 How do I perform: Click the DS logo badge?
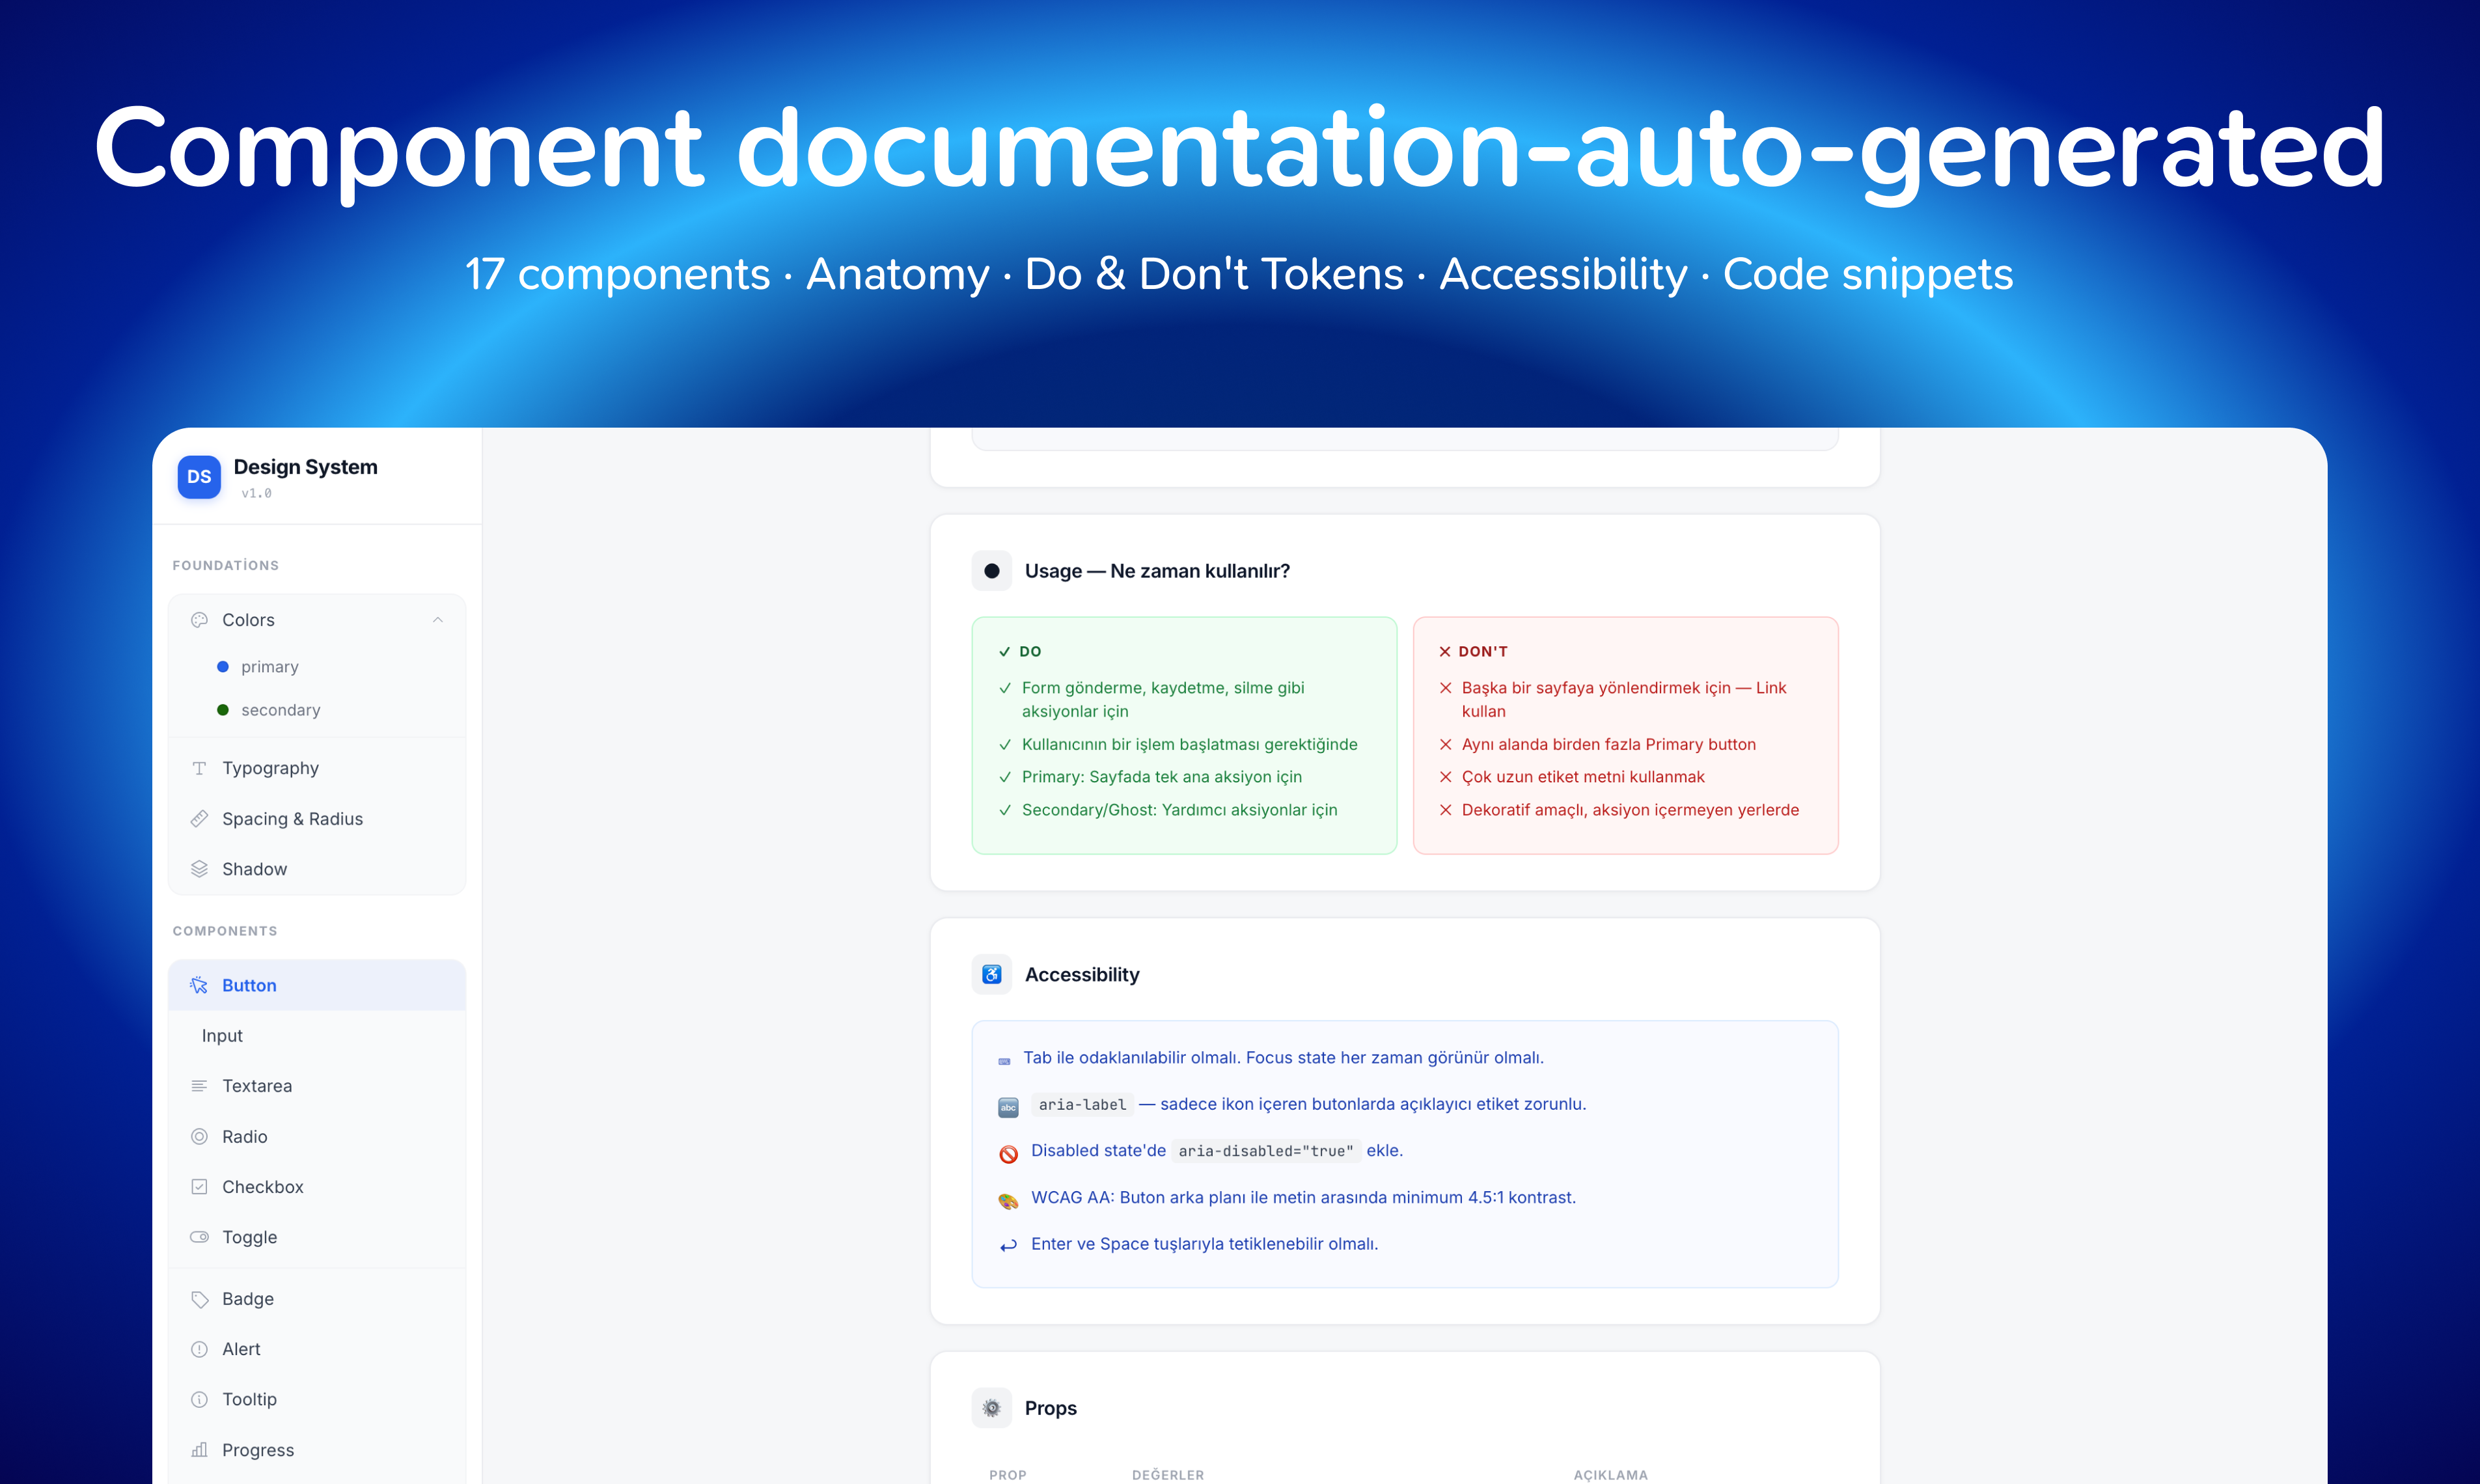click(x=199, y=477)
